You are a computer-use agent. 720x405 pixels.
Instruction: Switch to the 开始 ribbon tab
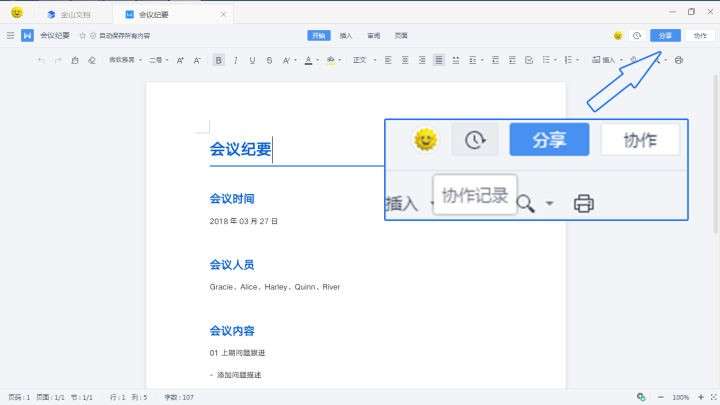pyautogui.click(x=319, y=35)
